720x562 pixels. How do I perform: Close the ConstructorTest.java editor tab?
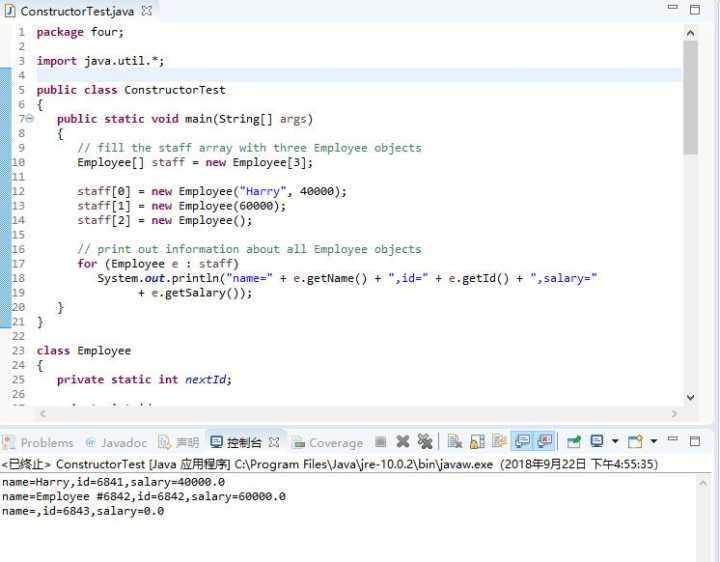(146, 11)
